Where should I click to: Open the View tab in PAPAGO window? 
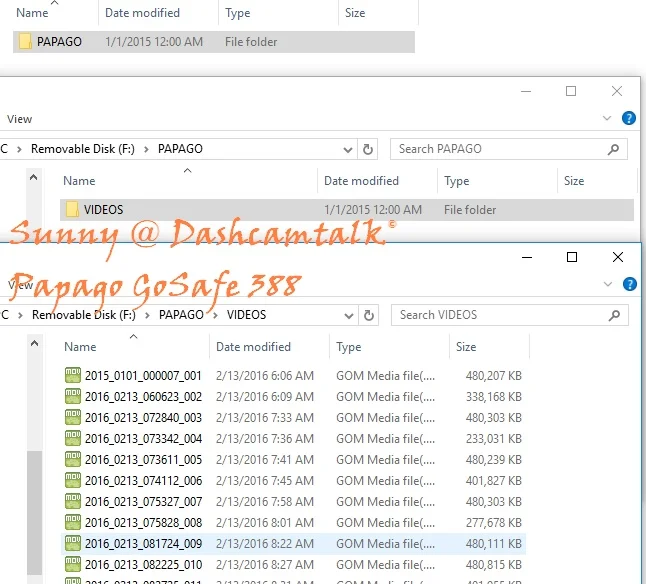point(19,119)
